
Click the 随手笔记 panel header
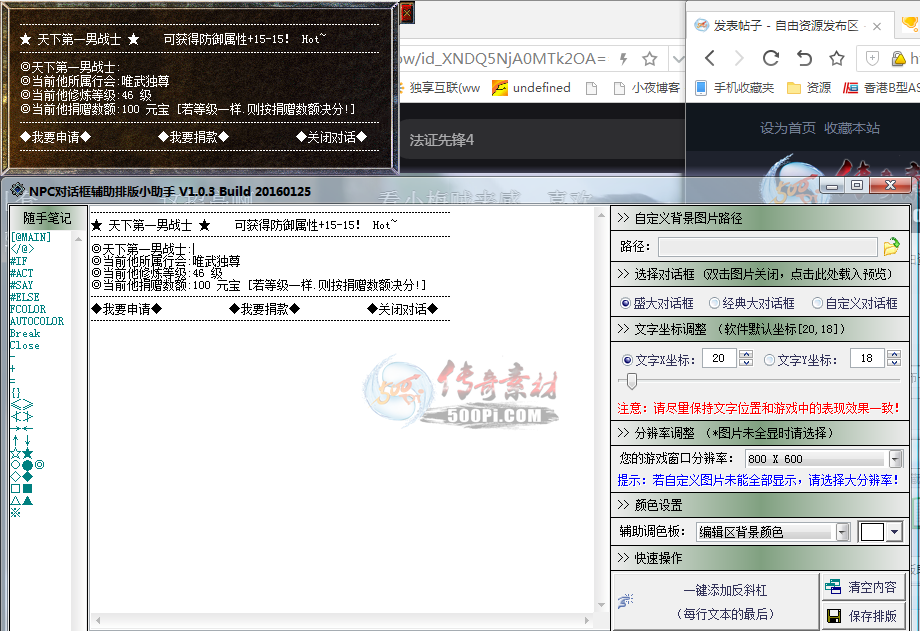[x=47, y=218]
